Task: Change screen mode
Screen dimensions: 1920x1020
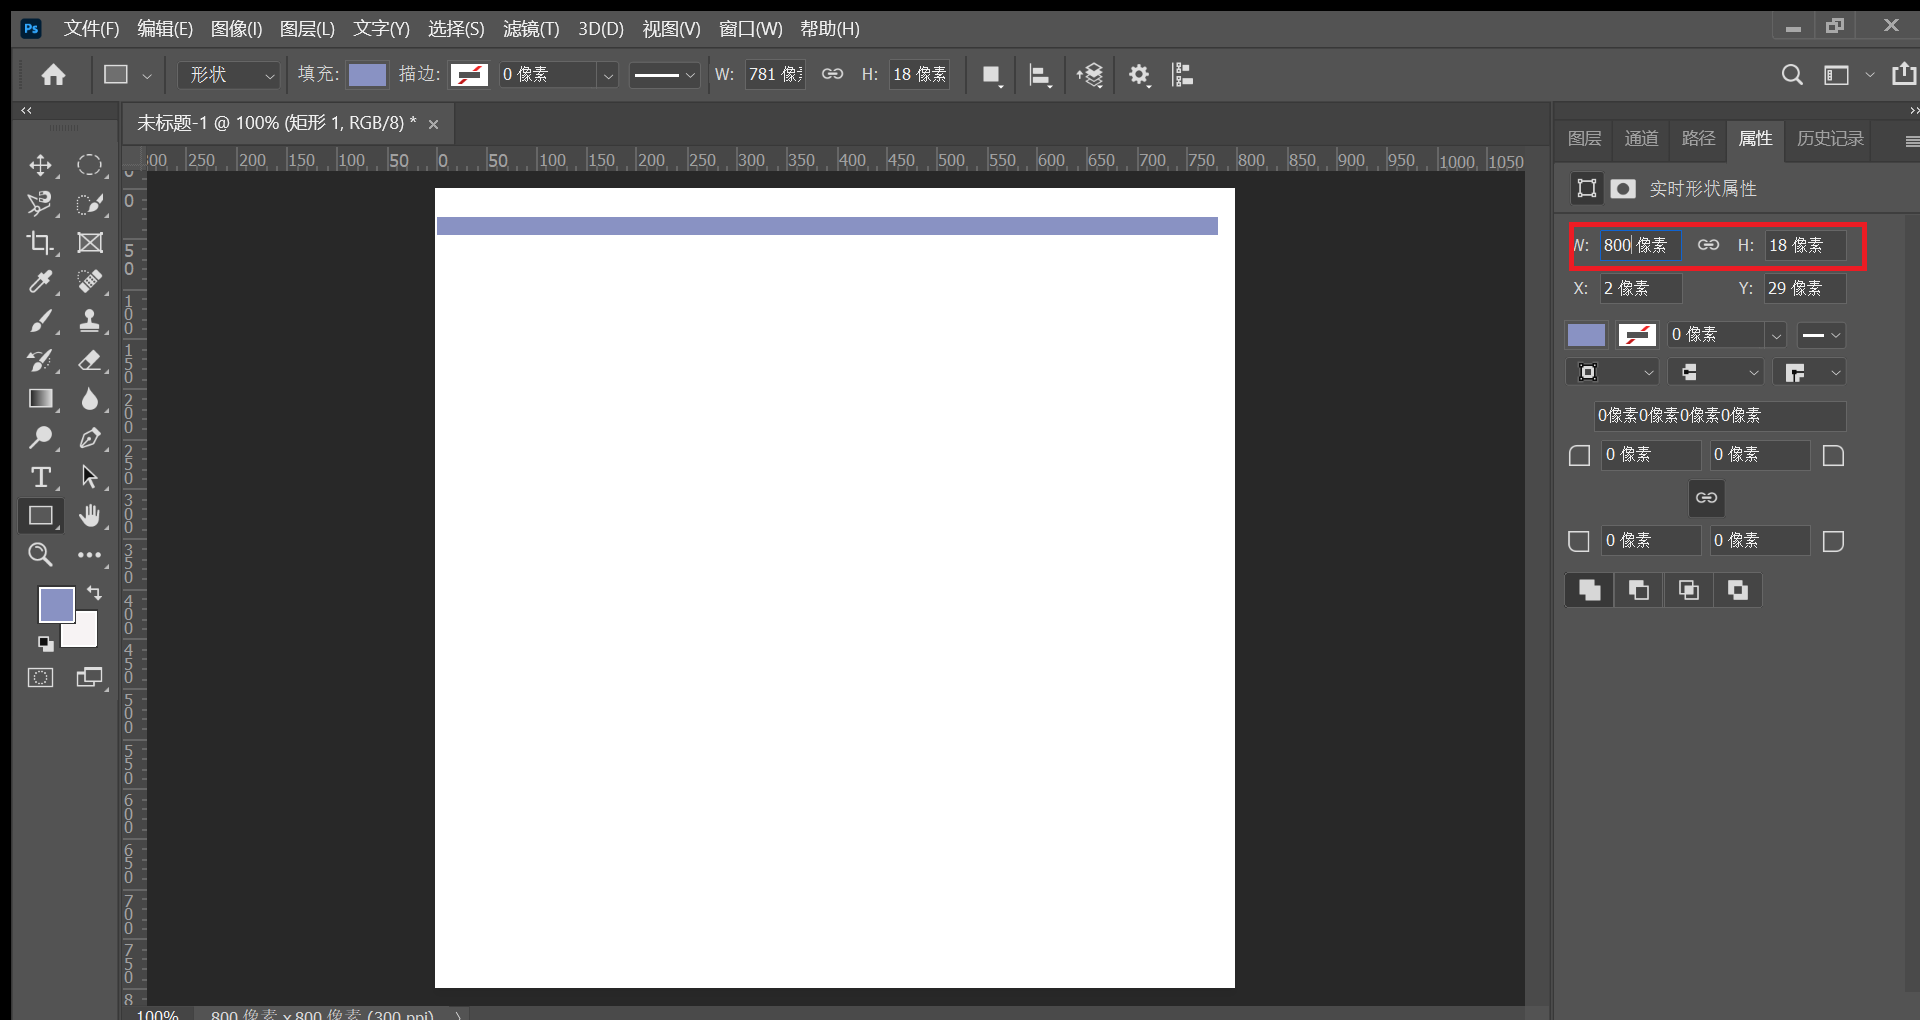Action: [x=90, y=678]
